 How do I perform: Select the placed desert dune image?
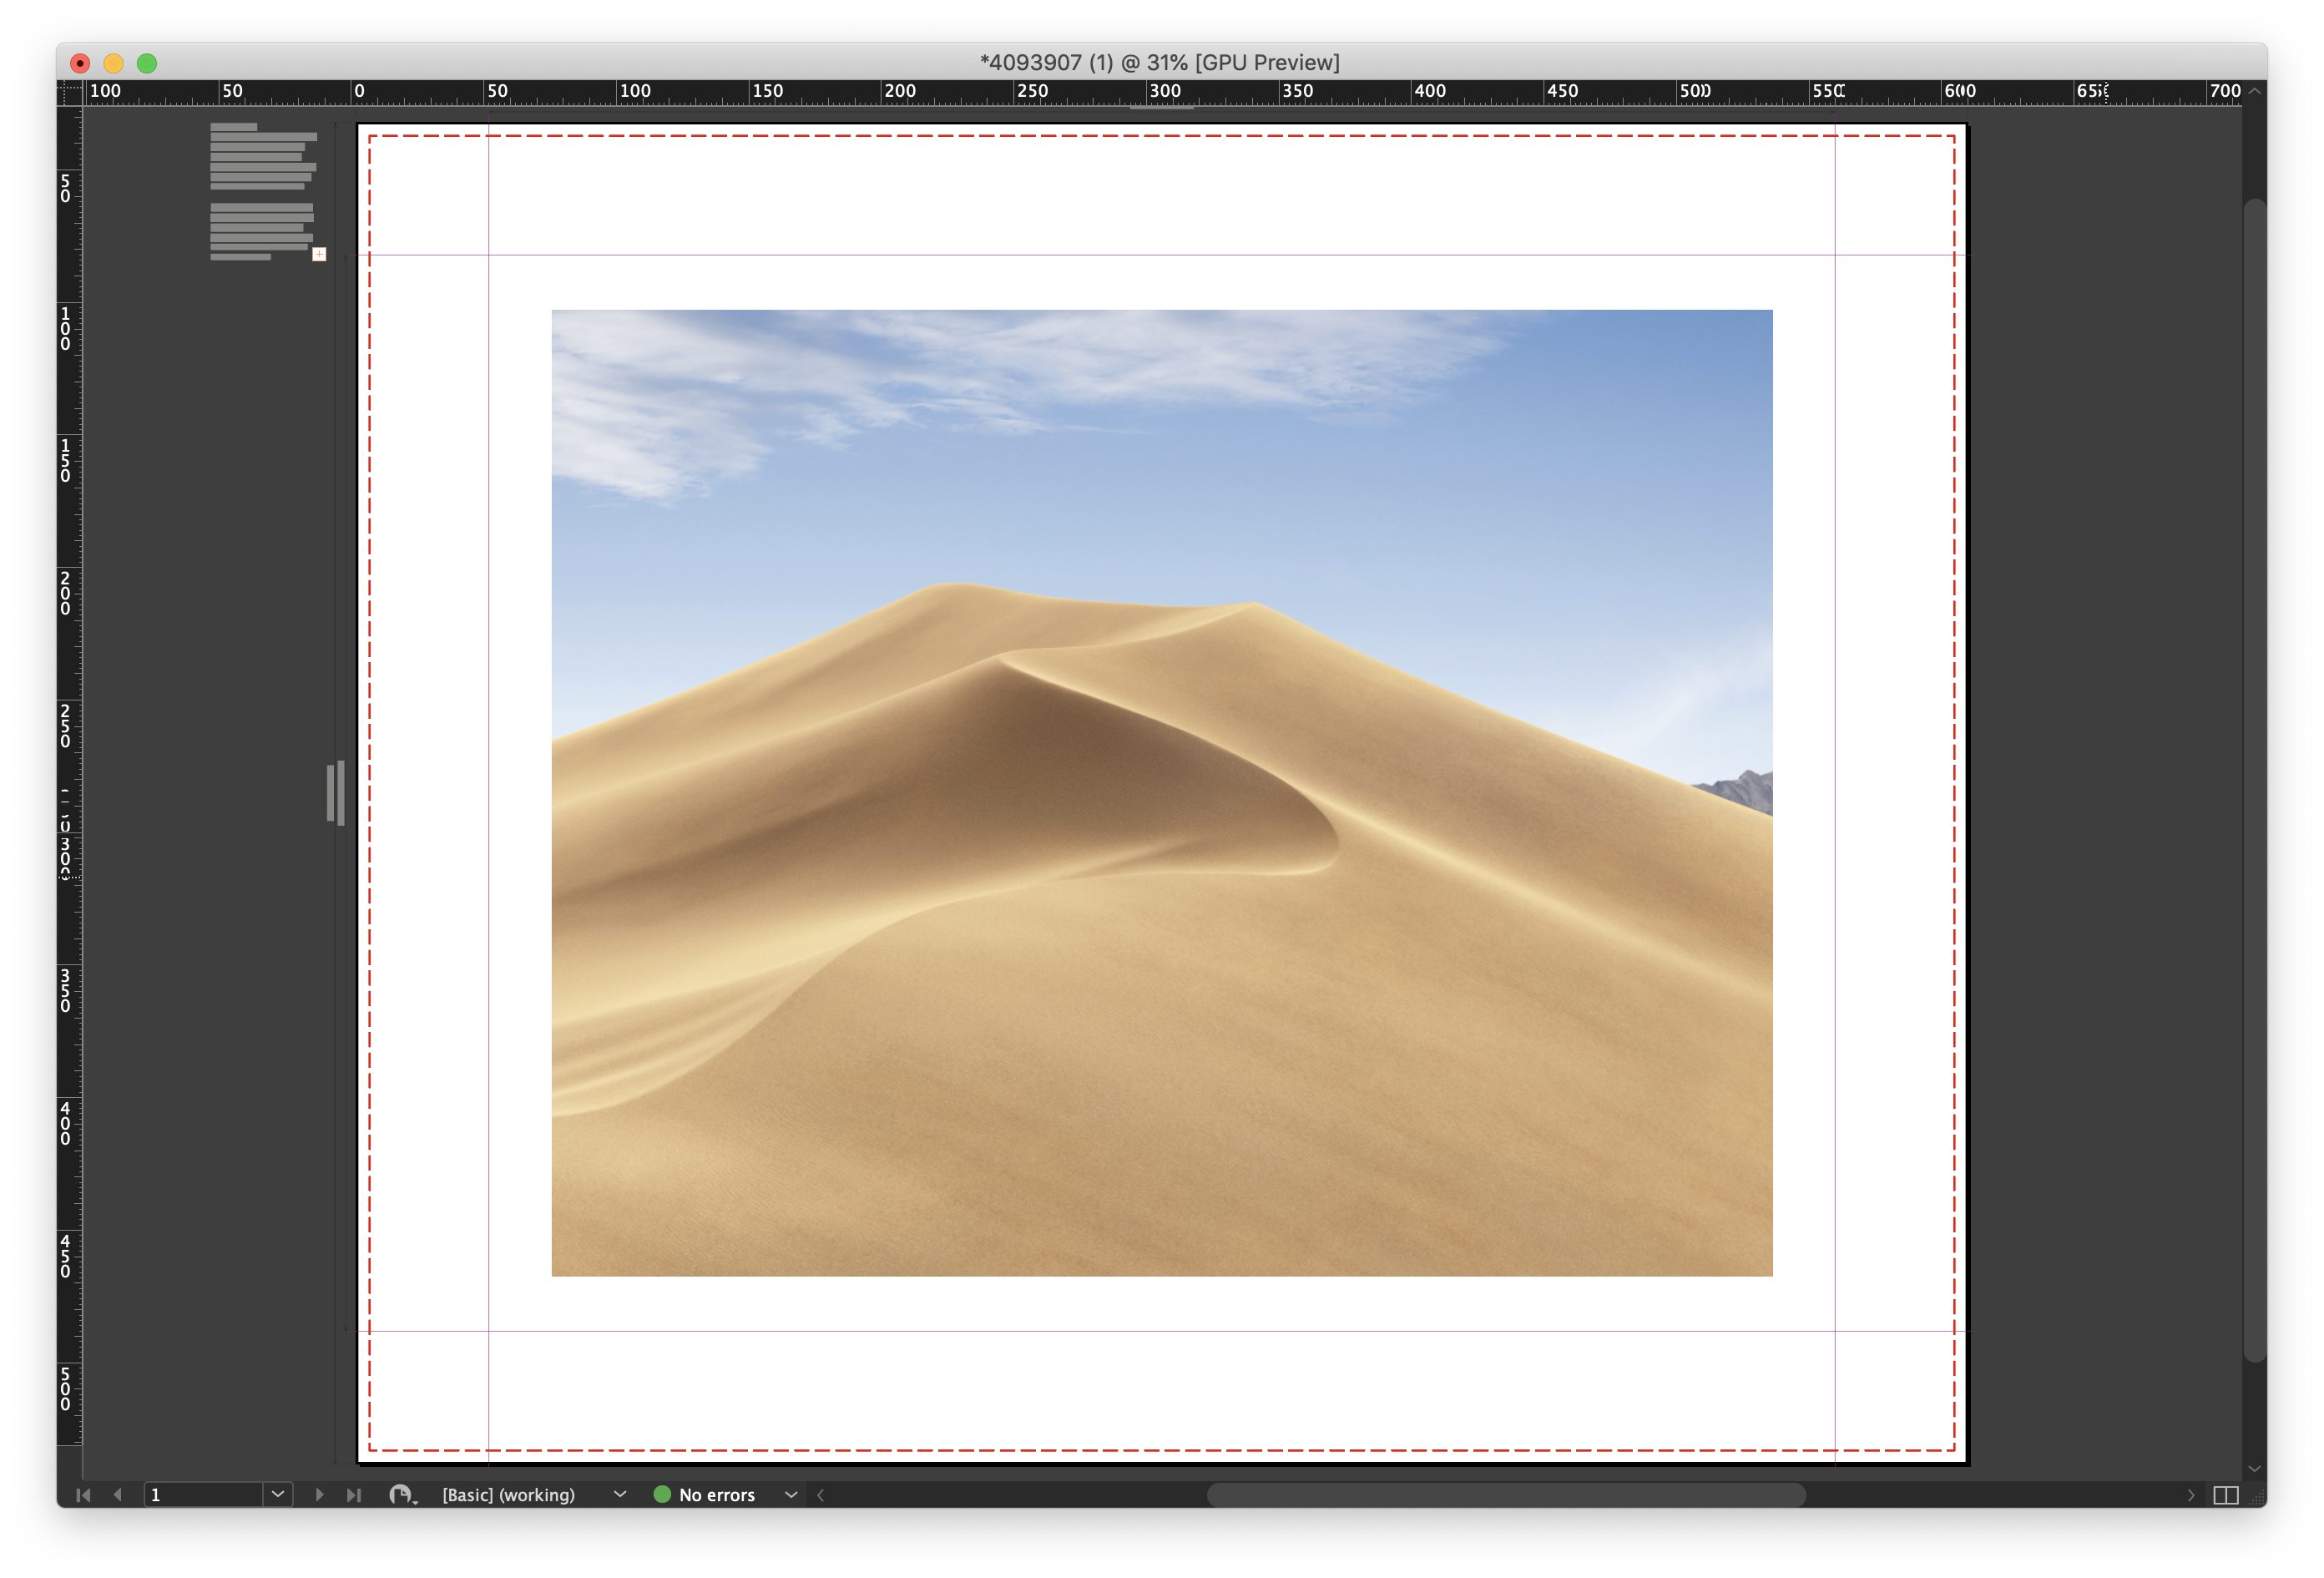click(x=1161, y=792)
